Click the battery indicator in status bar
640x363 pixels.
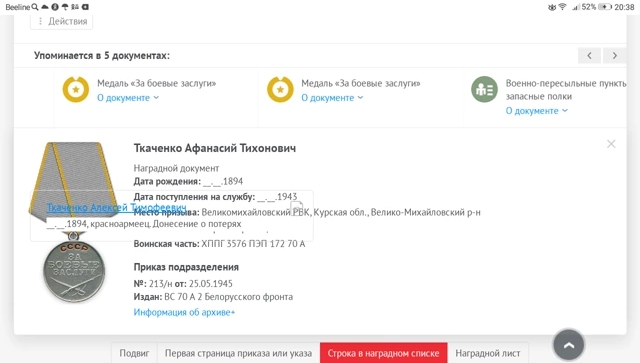coord(604,7)
